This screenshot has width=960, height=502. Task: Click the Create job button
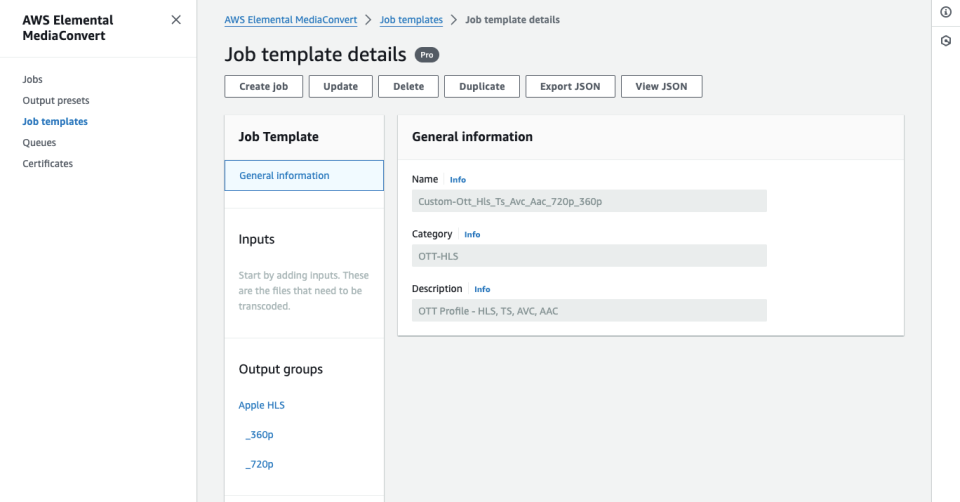coord(263,87)
